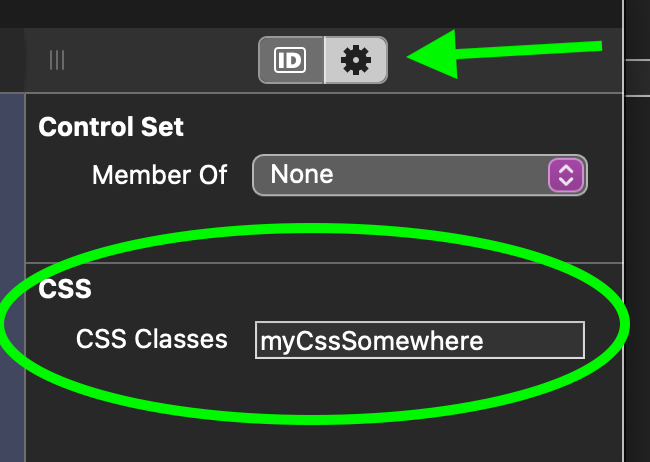
Task: Click the purple chevron arrows on Member Of
Action: (565, 175)
